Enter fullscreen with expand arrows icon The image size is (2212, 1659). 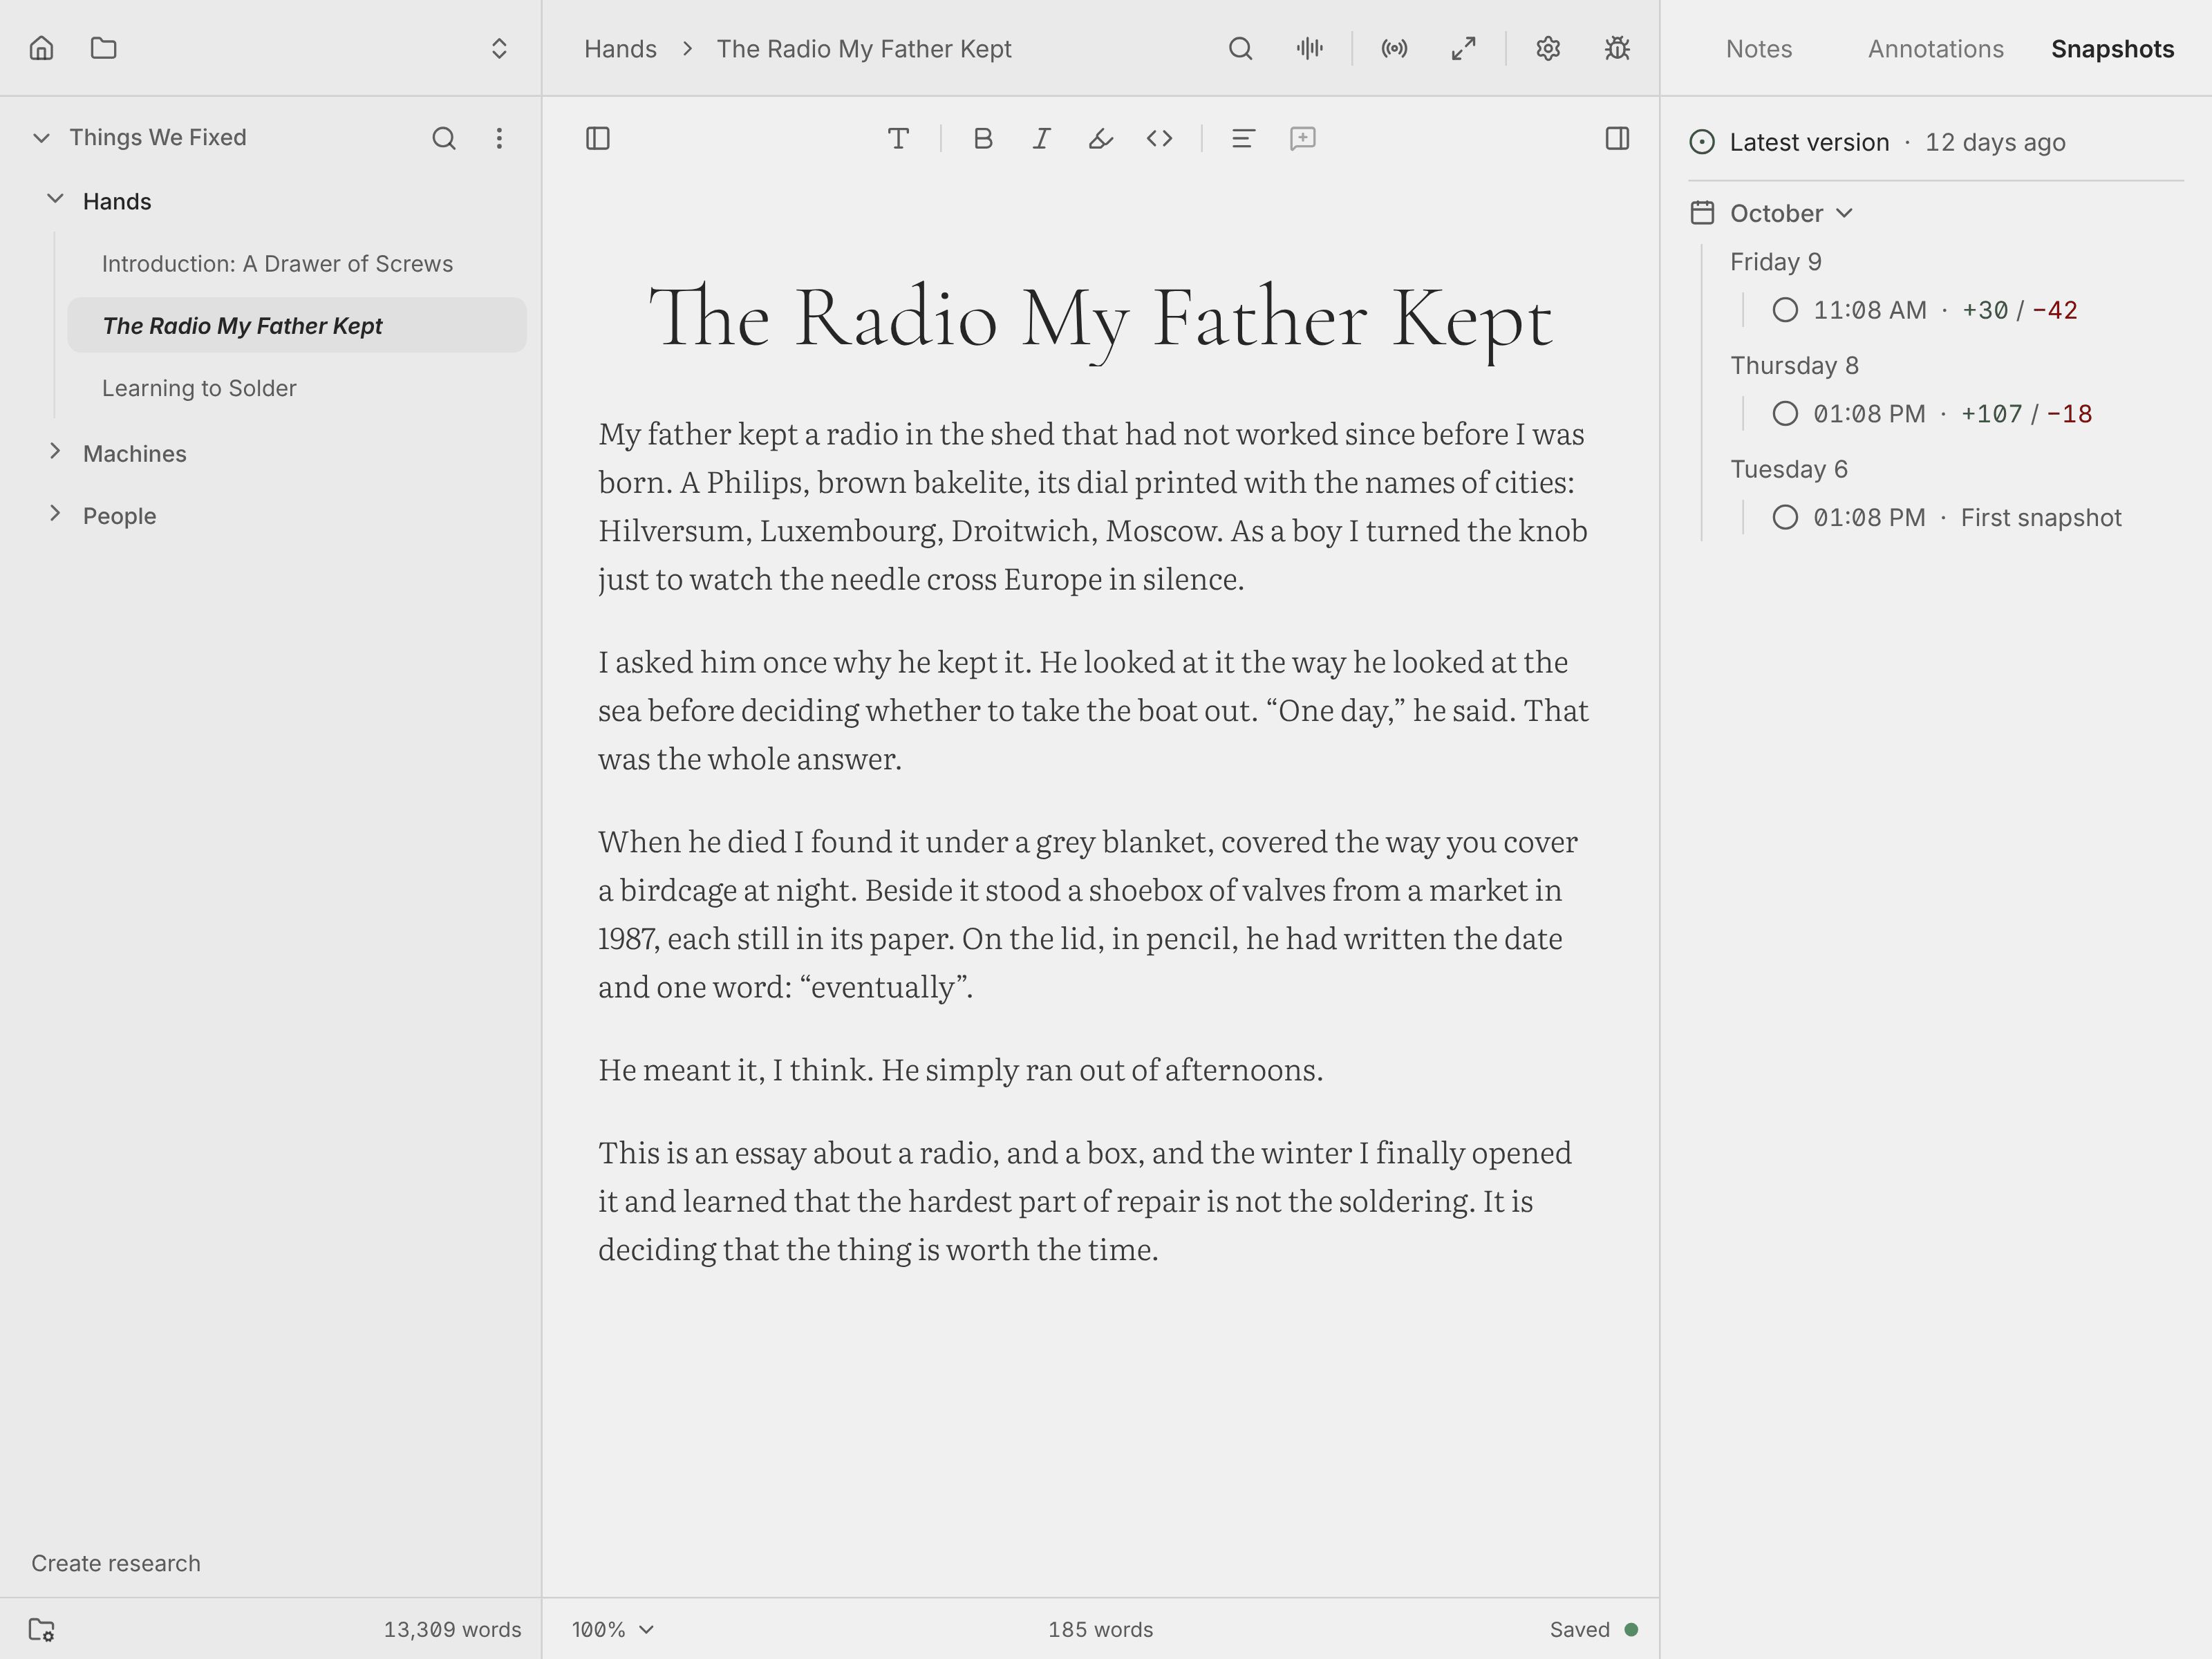(x=1464, y=48)
